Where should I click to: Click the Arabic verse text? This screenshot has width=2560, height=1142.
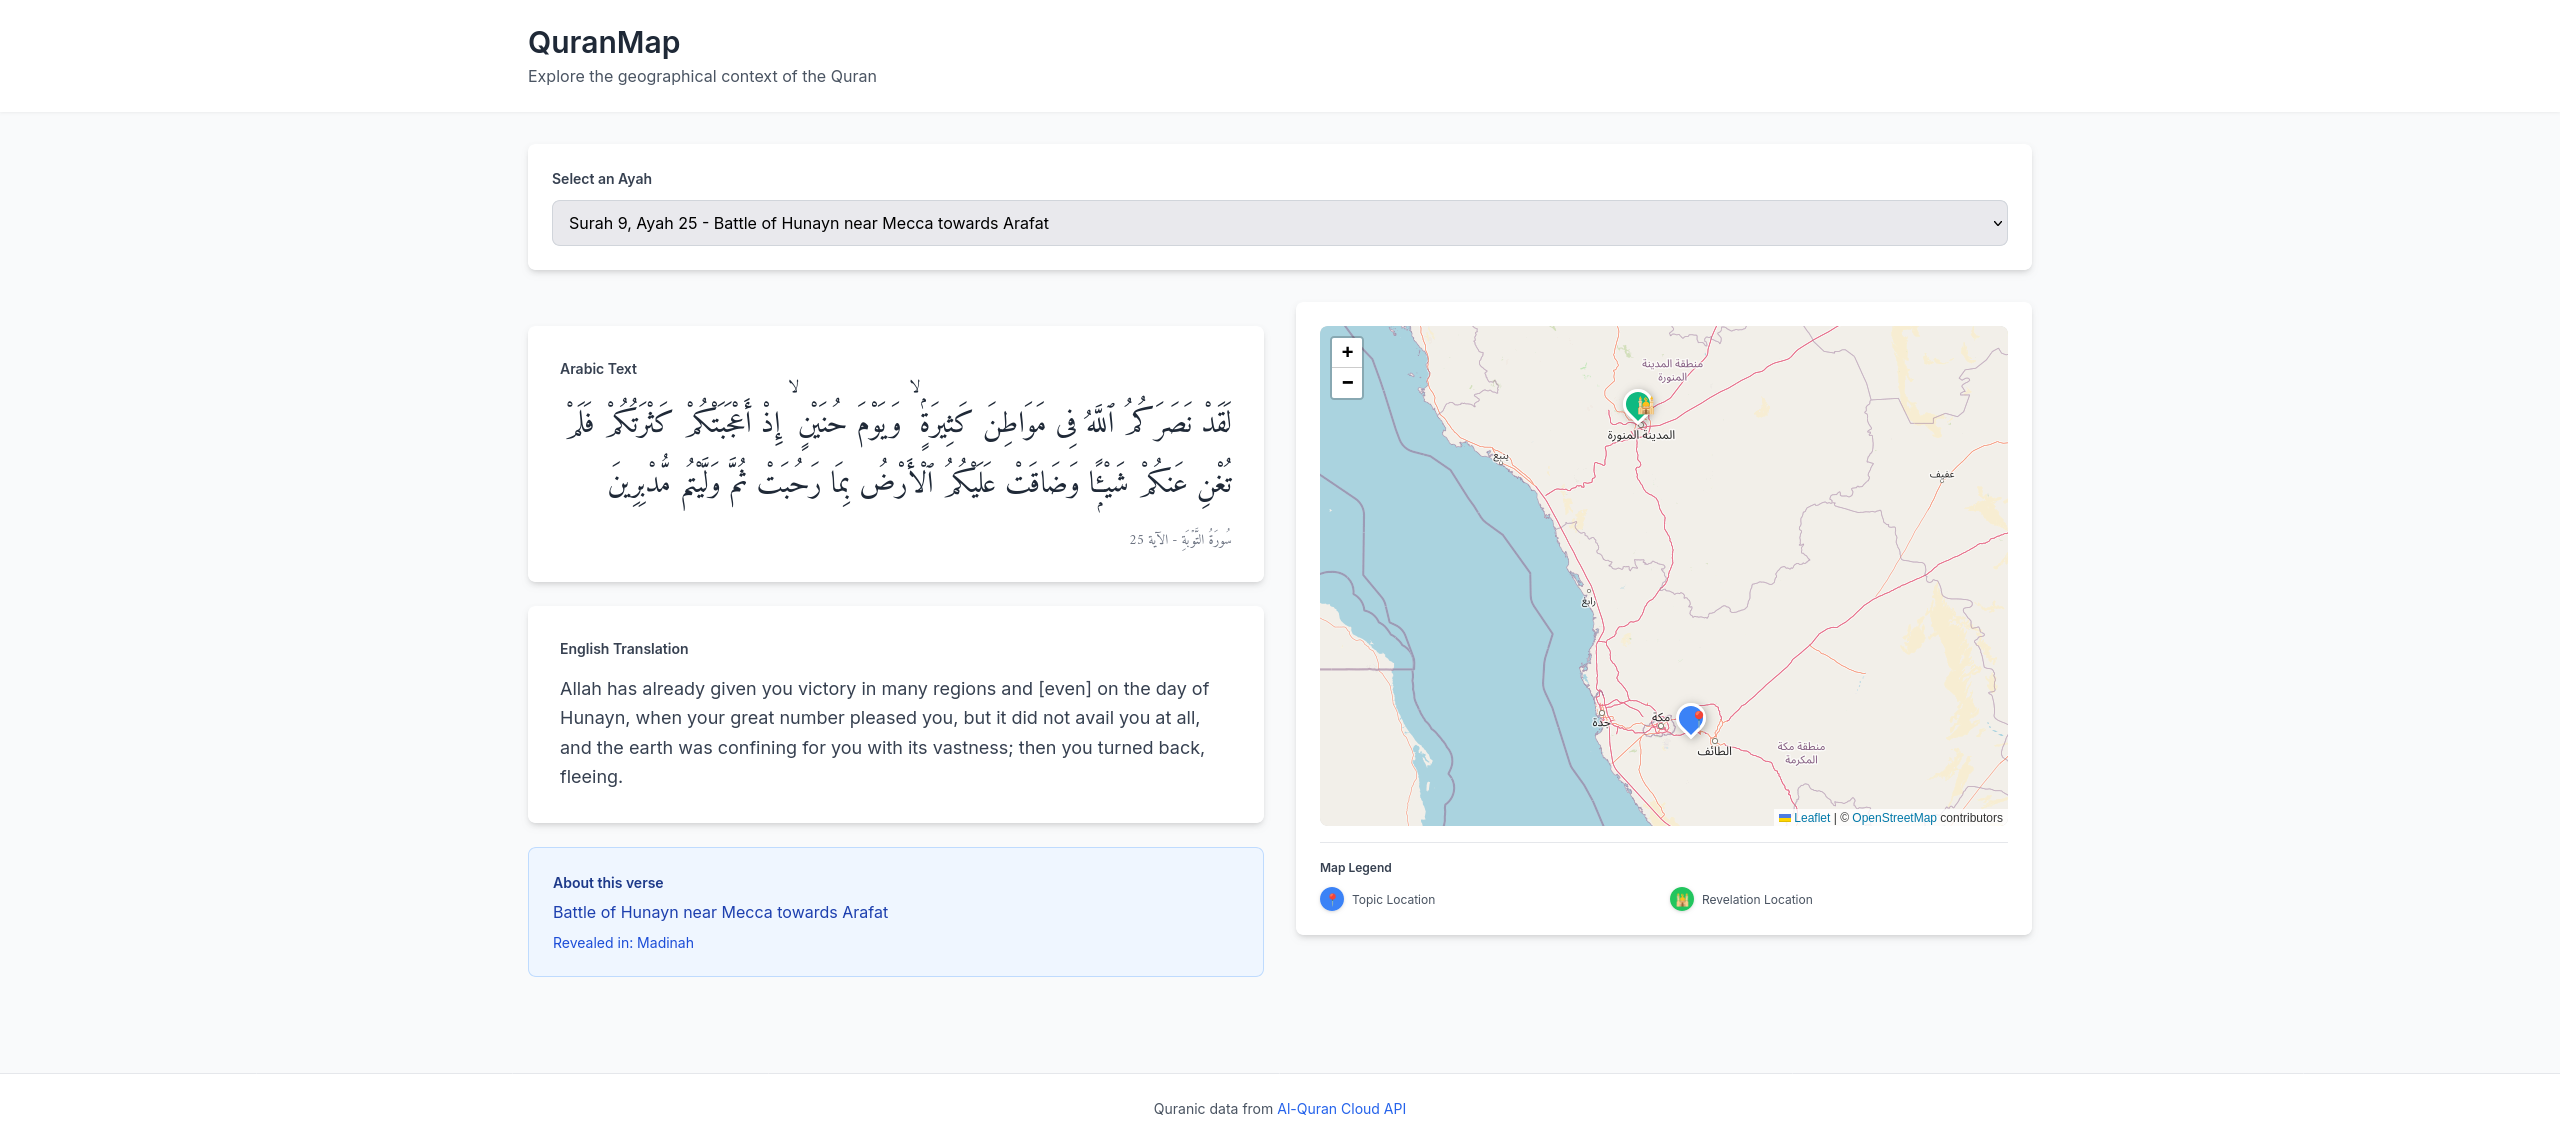pos(897,453)
